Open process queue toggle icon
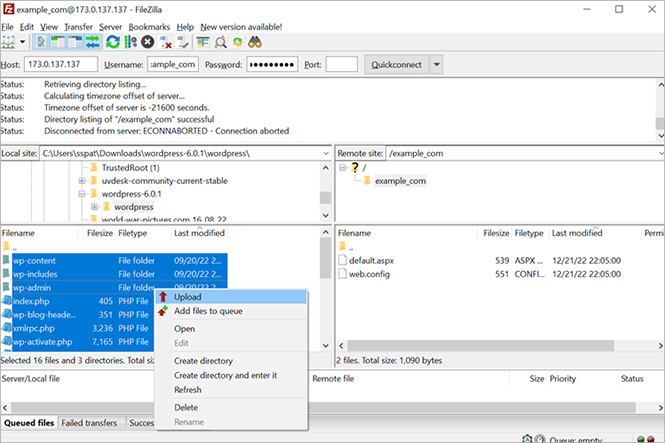Viewport: 665px width, 443px height. click(130, 42)
